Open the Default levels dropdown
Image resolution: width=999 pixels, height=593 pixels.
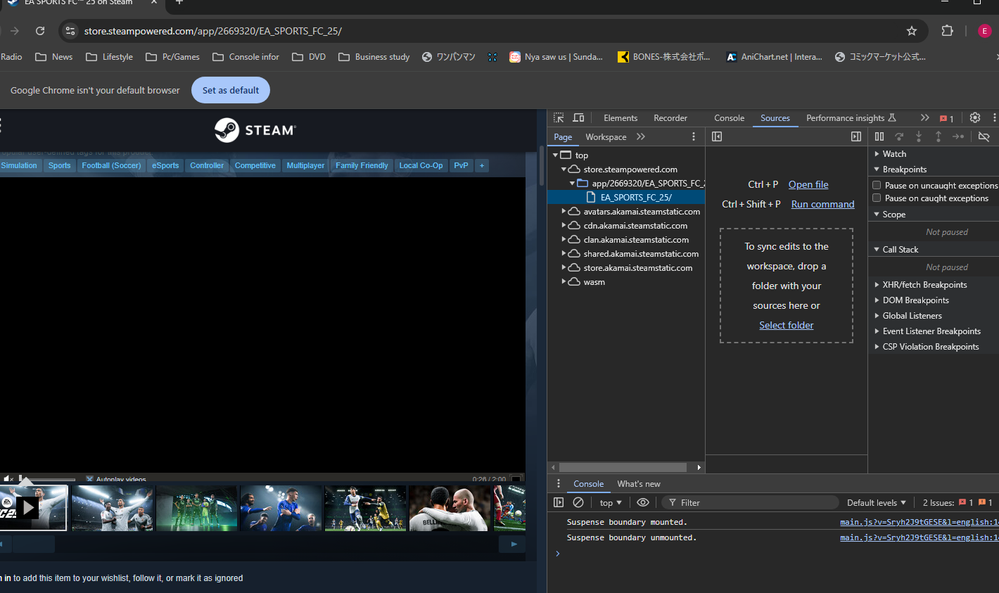coord(876,503)
